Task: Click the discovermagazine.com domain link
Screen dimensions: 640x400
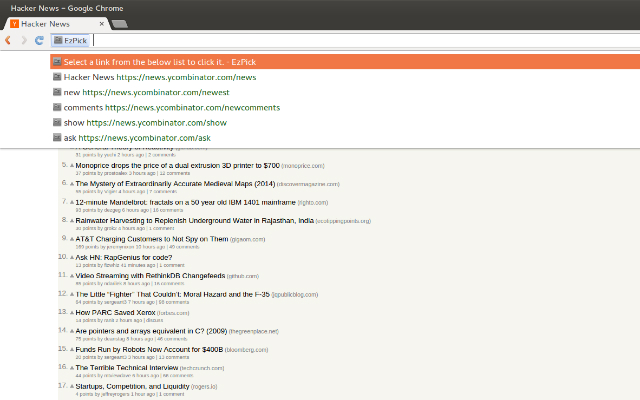Action: 308,184
